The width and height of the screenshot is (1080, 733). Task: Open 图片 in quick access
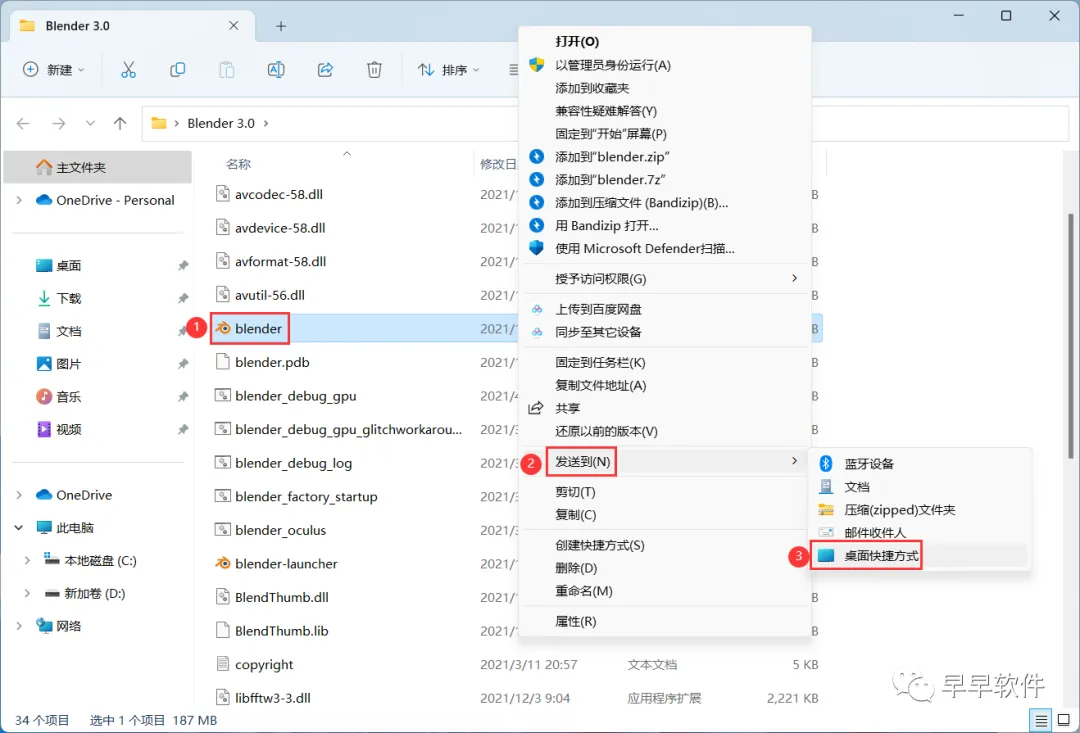click(x=68, y=364)
